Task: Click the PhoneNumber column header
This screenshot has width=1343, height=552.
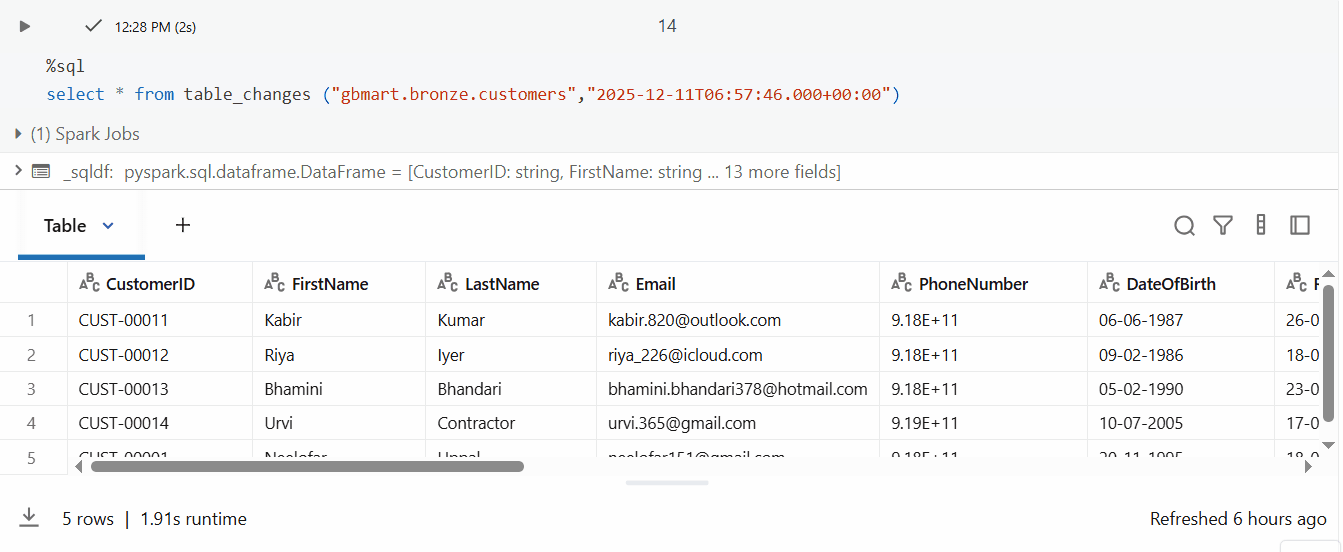Action: point(973,284)
